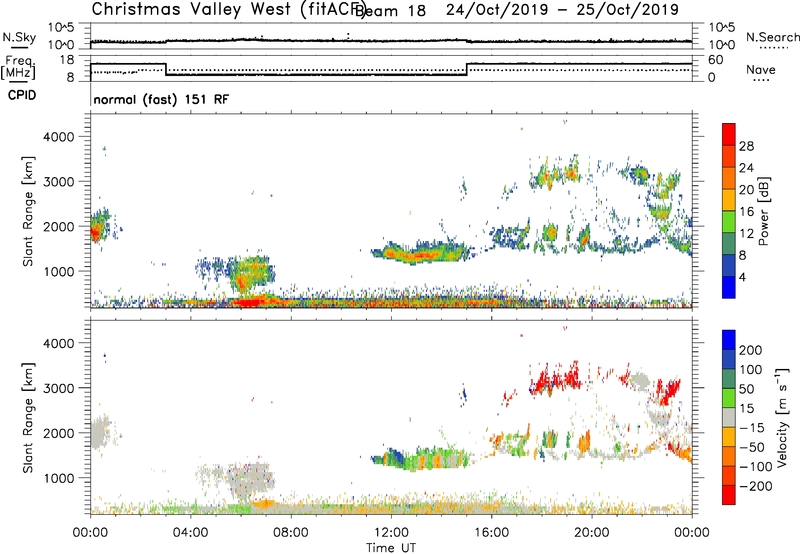Click the 3000 km tick label in power panel
Screen dimensions: 800x554
[x=59, y=182]
